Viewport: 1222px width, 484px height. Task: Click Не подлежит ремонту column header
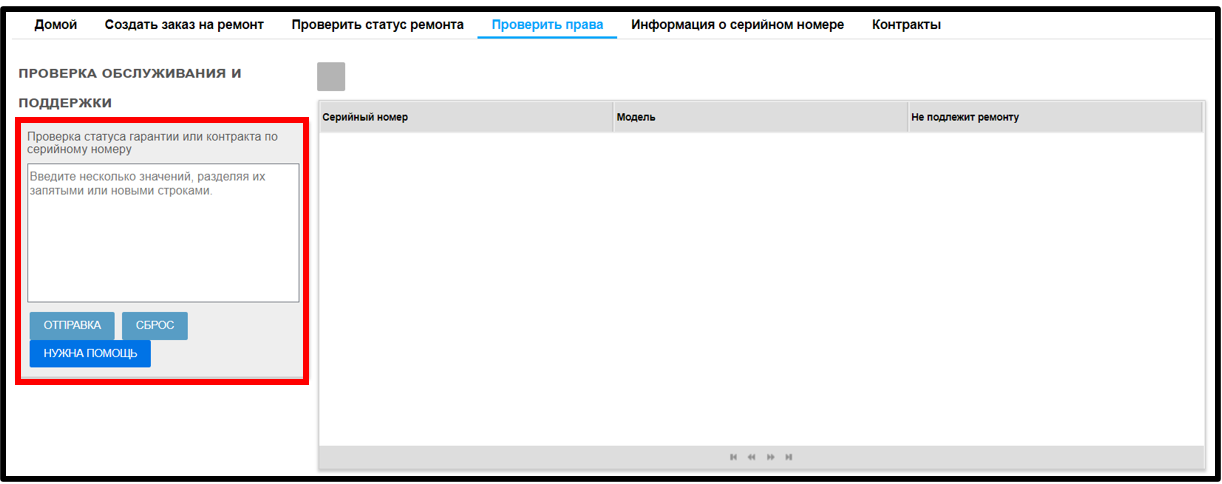tap(1054, 117)
